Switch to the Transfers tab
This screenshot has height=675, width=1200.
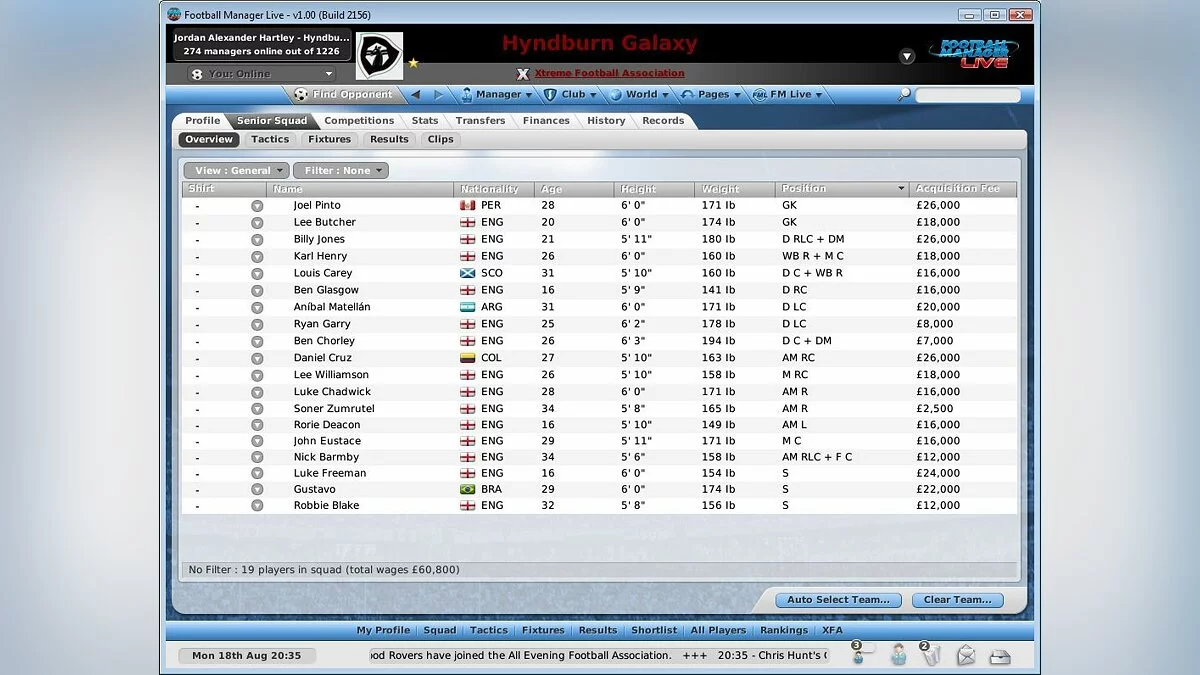pyautogui.click(x=480, y=121)
